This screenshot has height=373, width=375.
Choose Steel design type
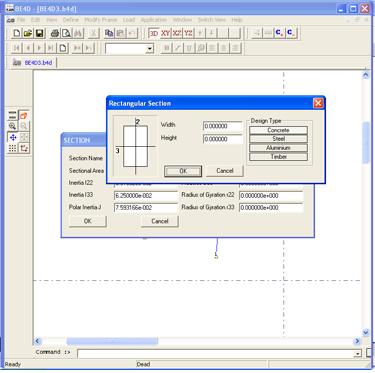pos(278,139)
